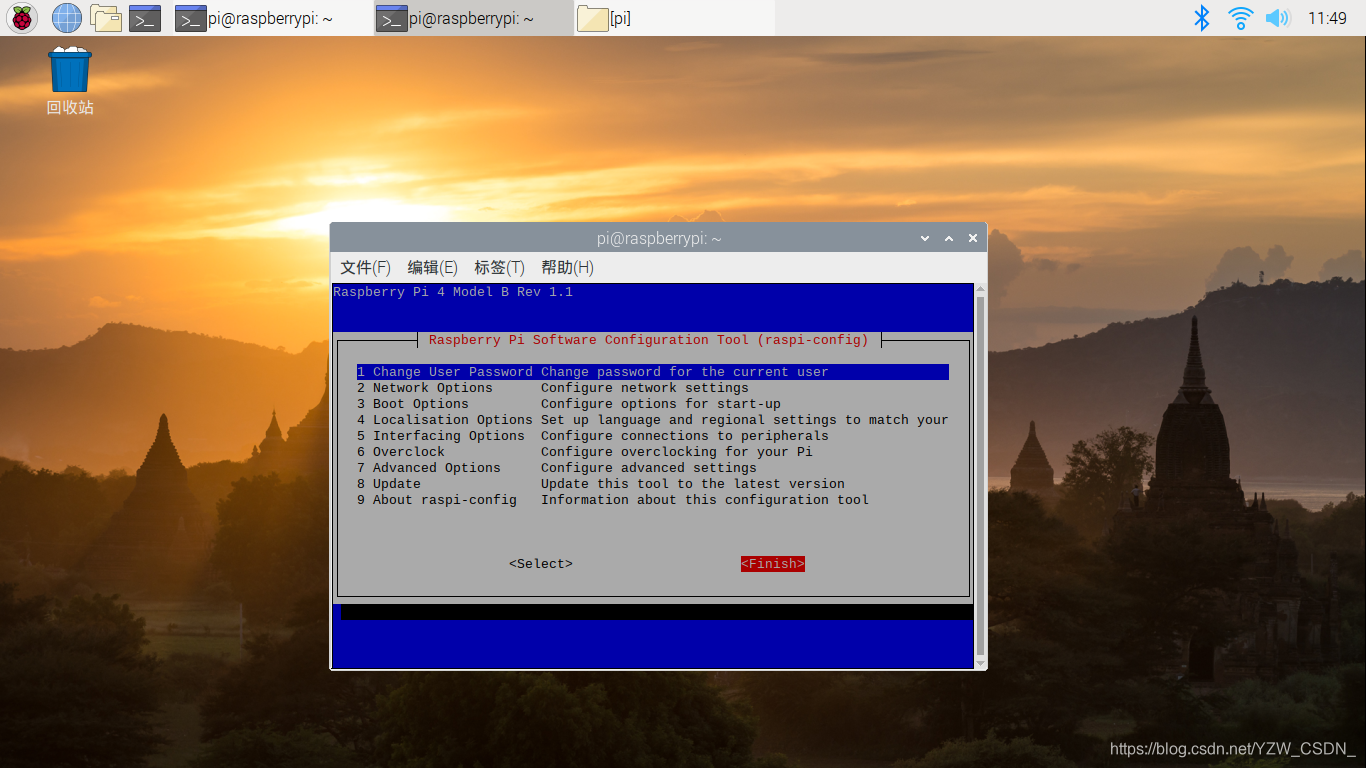The image size is (1366, 768).
Task: Select Network Options entry
Action: (653, 388)
